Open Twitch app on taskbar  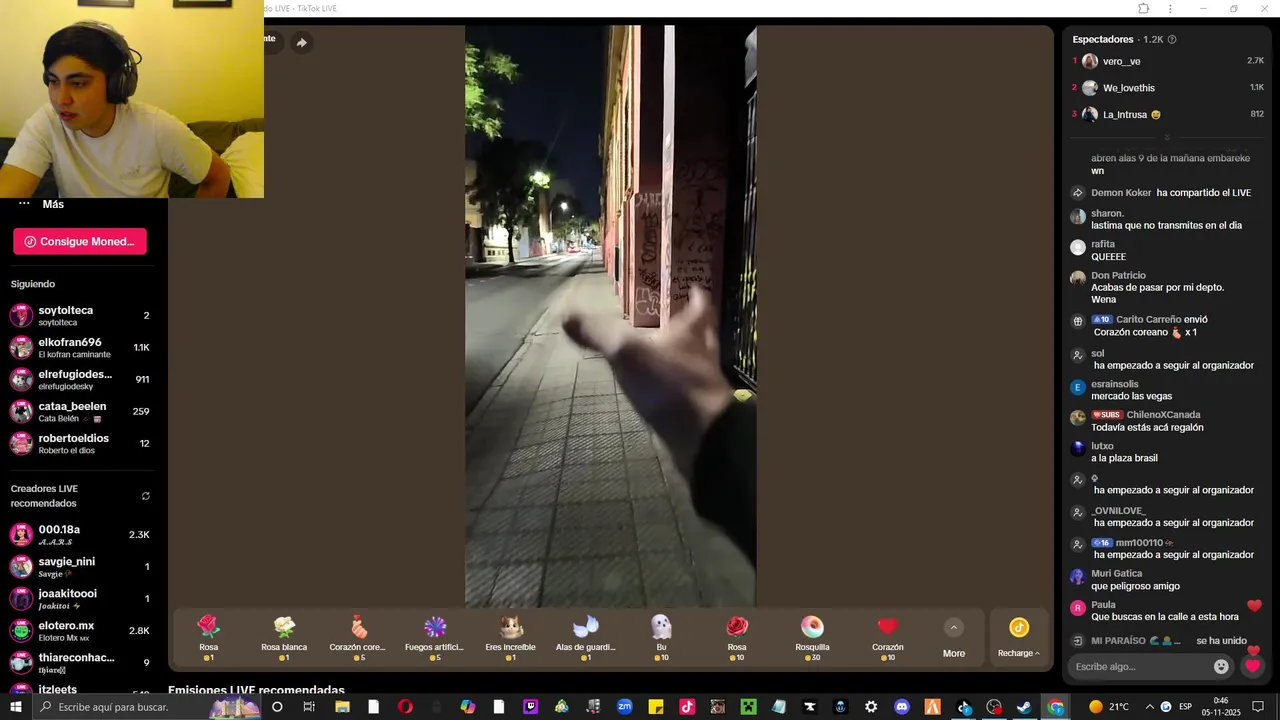pyautogui.click(x=531, y=707)
